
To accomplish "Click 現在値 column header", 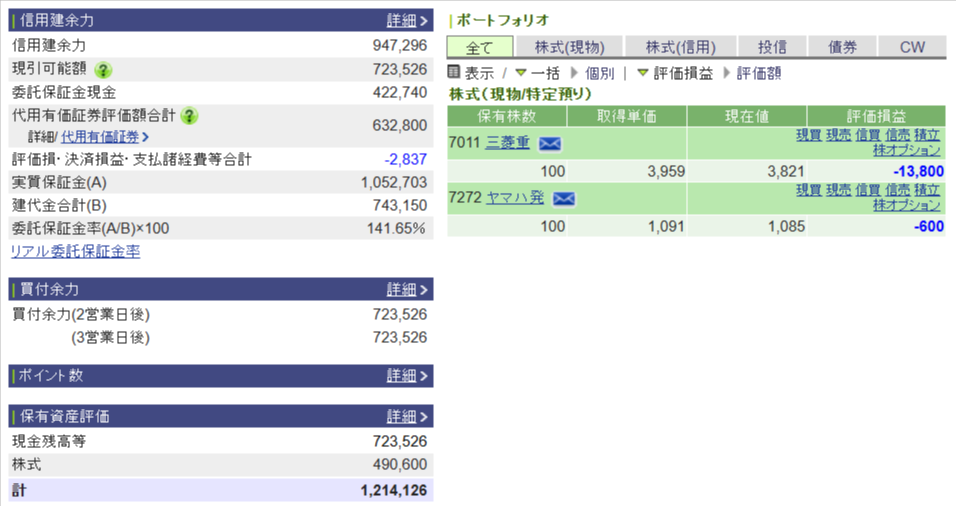I will click(747, 116).
